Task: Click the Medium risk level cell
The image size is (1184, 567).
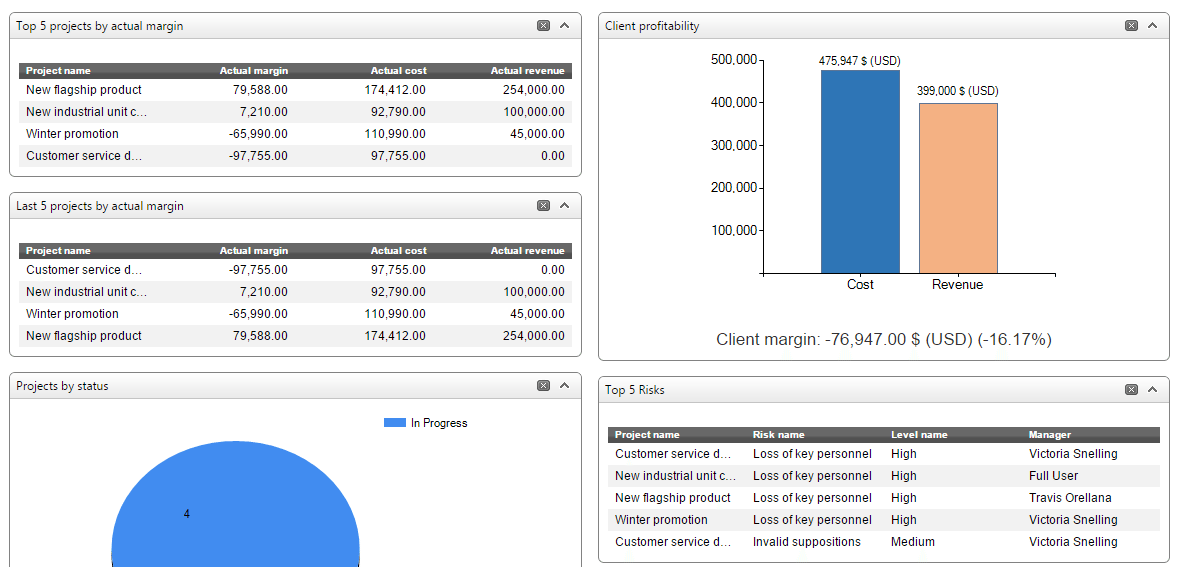Action: pyautogui.click(x=912, y=541)
